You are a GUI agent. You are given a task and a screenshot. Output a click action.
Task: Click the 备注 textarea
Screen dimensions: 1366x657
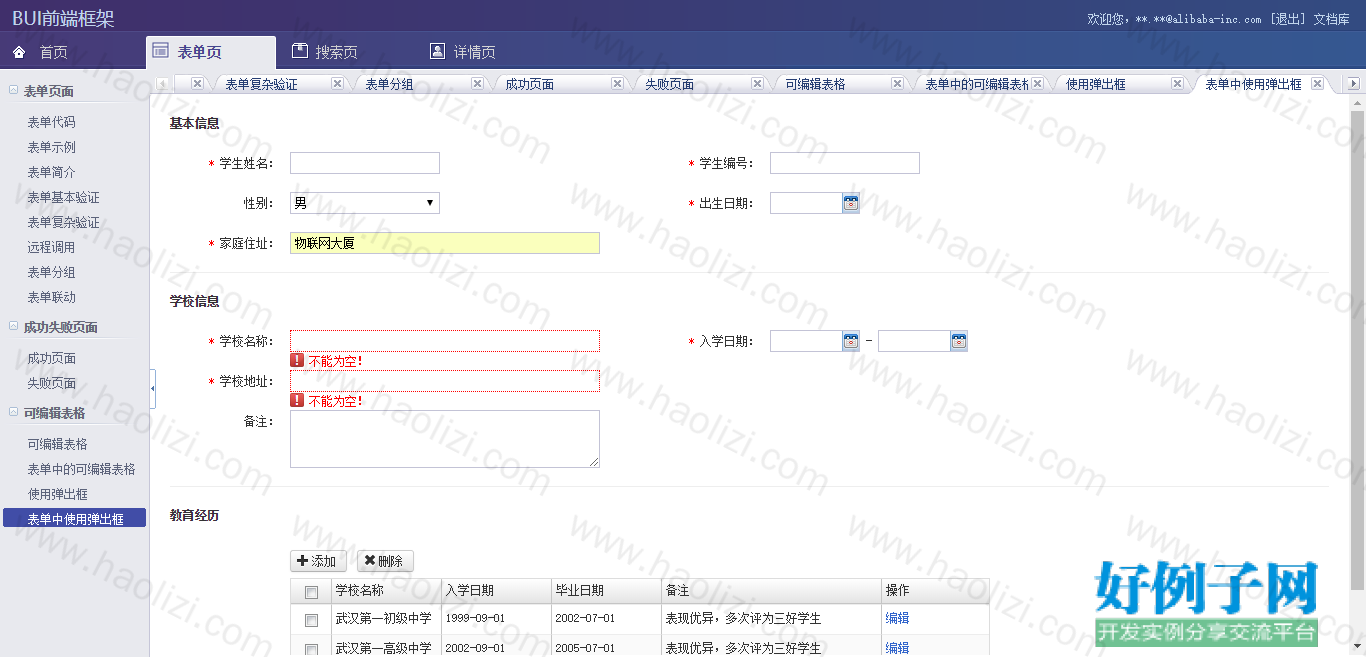(x=445, y=439)
